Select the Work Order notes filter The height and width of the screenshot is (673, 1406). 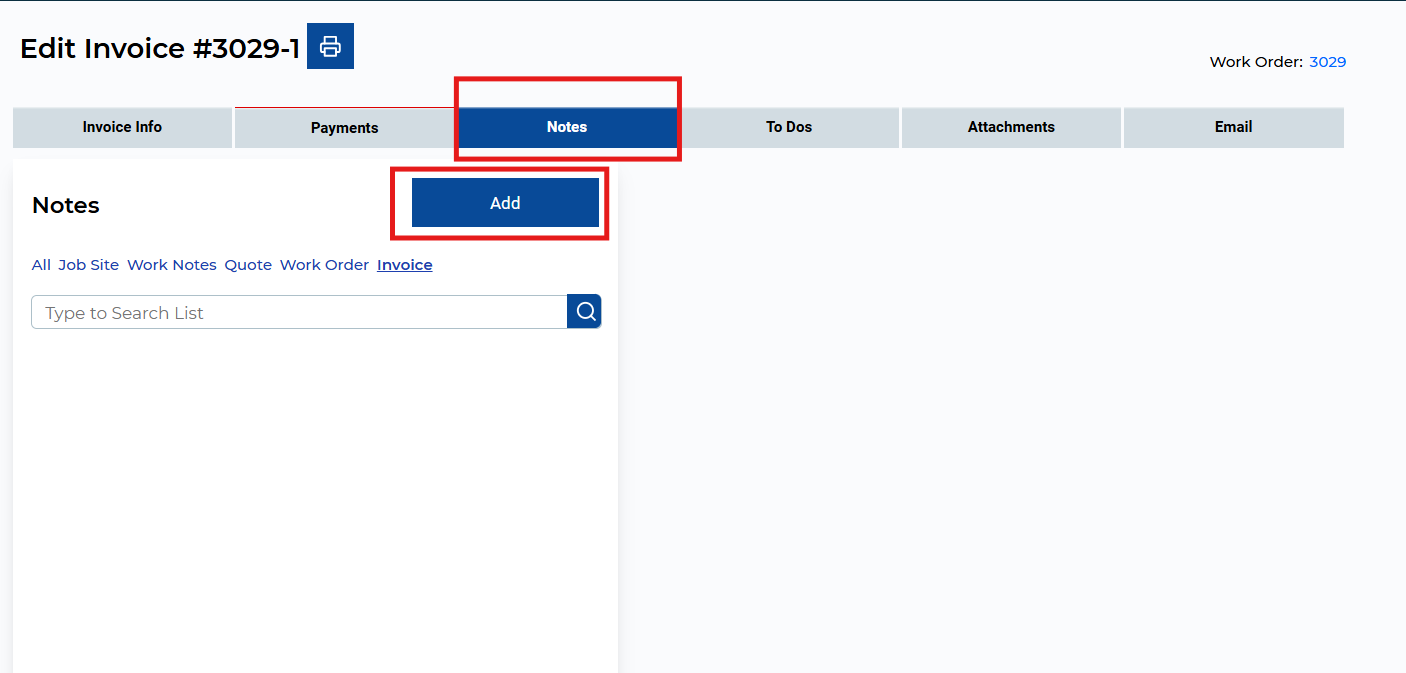[x=324, y=265]
